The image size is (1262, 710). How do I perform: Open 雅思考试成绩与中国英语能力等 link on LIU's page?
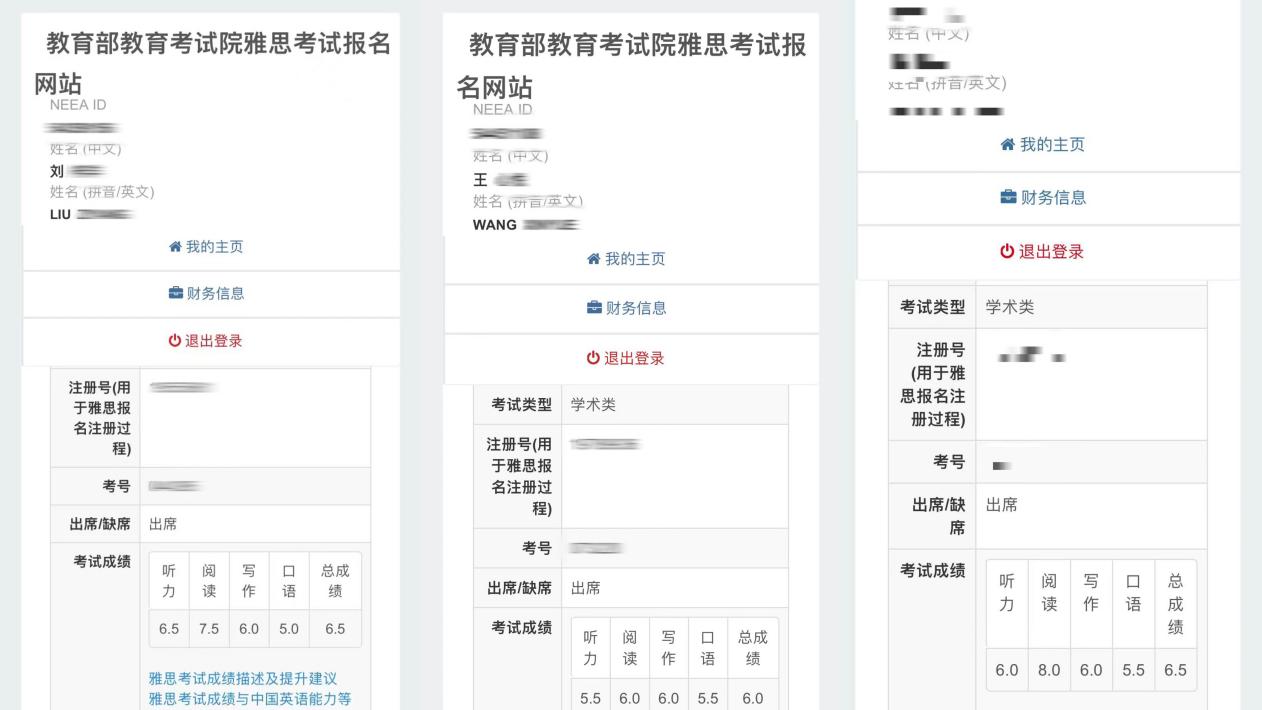[x=250, y=699]
